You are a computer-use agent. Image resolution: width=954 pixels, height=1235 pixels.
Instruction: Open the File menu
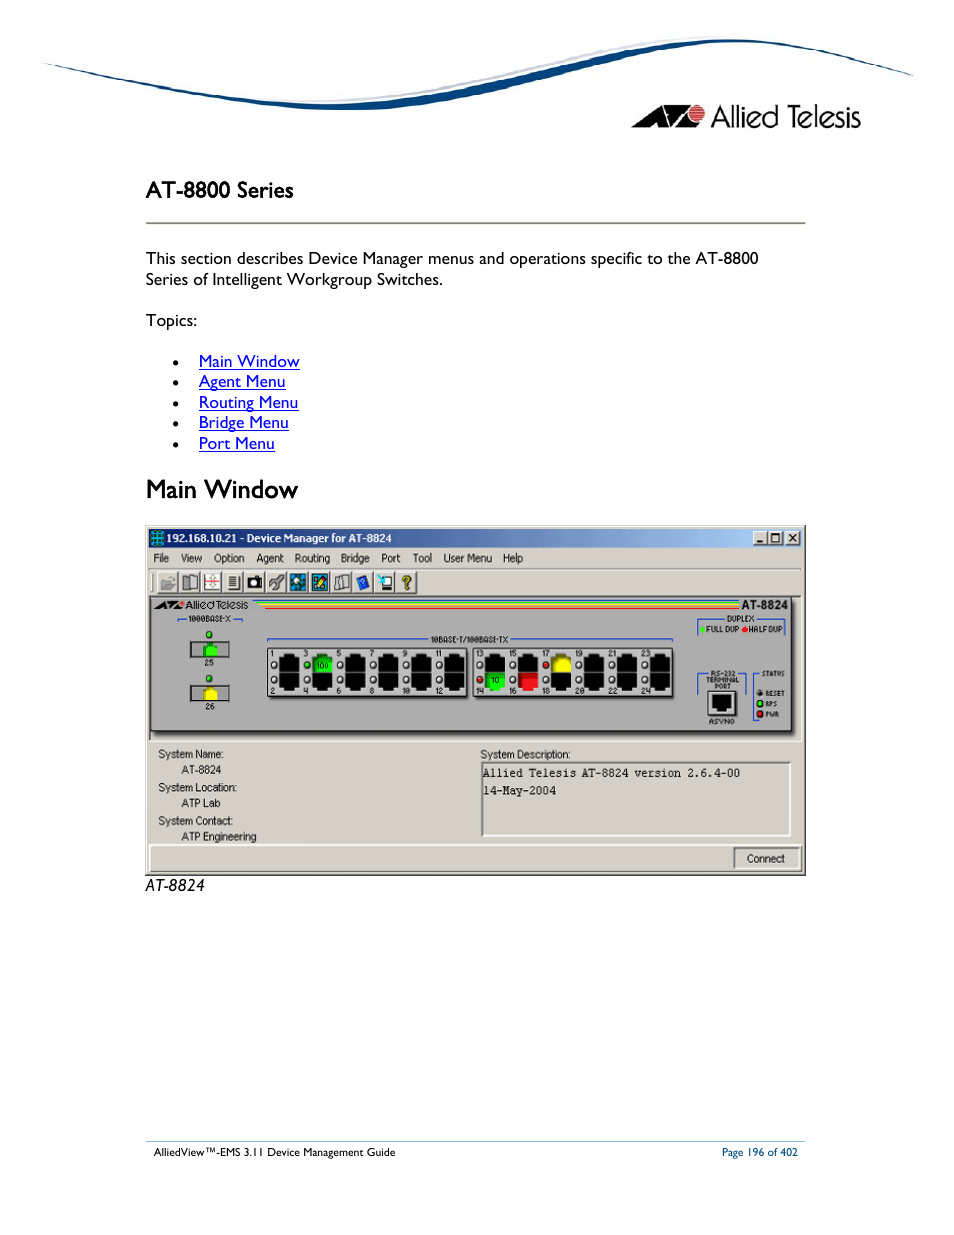[x=161, y=558]
